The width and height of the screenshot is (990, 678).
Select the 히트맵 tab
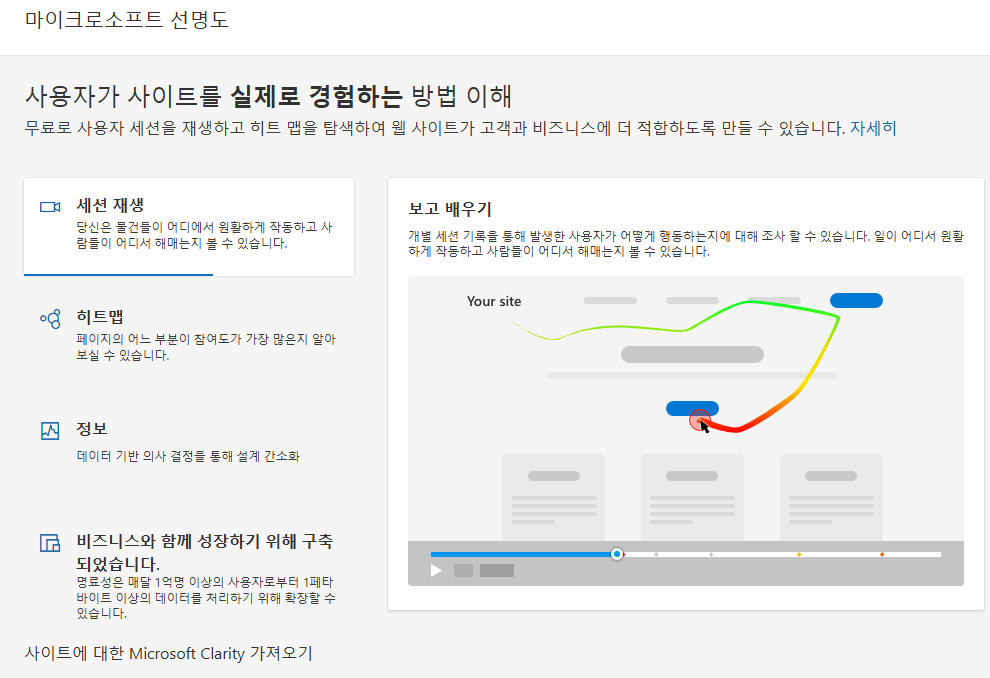[189, 335]
